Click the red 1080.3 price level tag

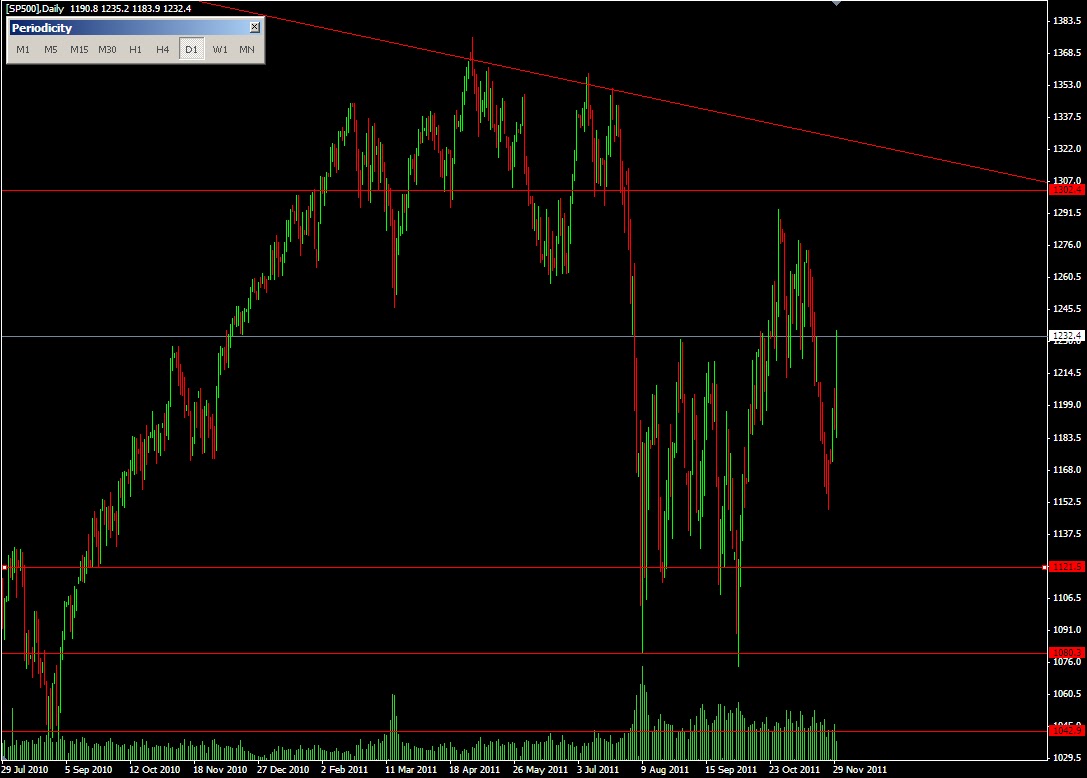[x=1067, y=652]
